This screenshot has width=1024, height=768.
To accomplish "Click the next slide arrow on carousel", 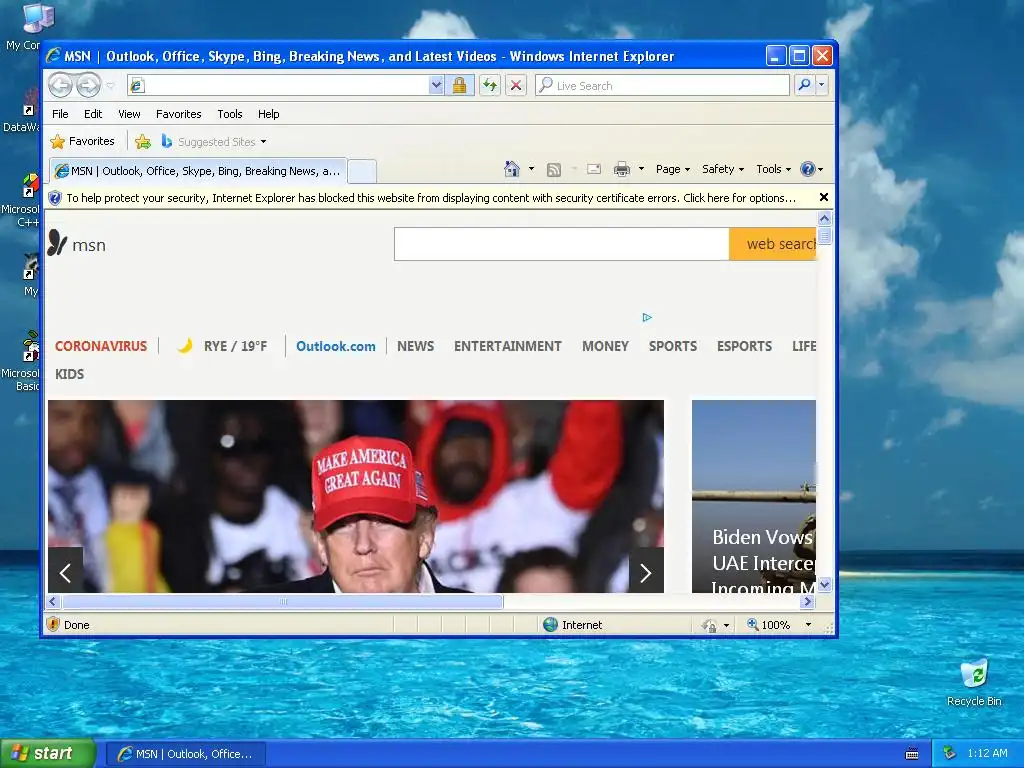I will tap(646, 573).
